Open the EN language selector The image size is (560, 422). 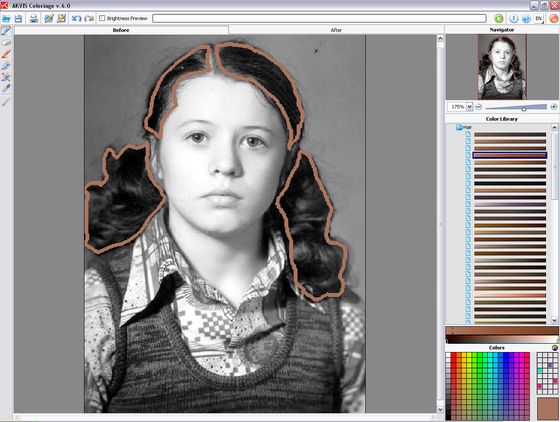pos(539,18)
